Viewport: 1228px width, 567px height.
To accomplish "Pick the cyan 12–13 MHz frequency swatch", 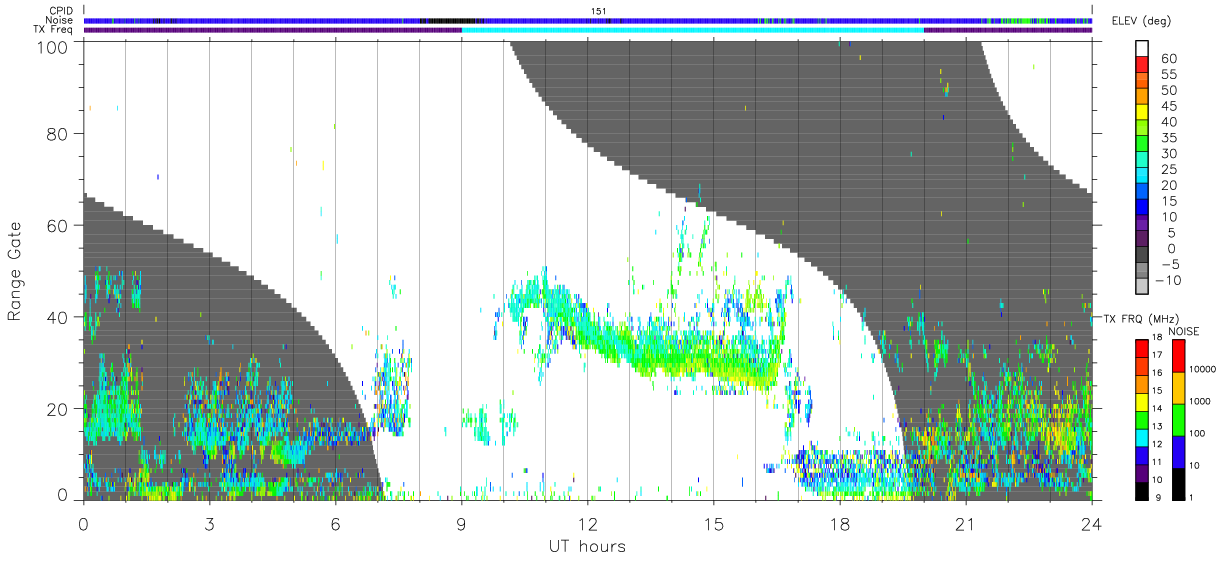I will [1141, 437].
